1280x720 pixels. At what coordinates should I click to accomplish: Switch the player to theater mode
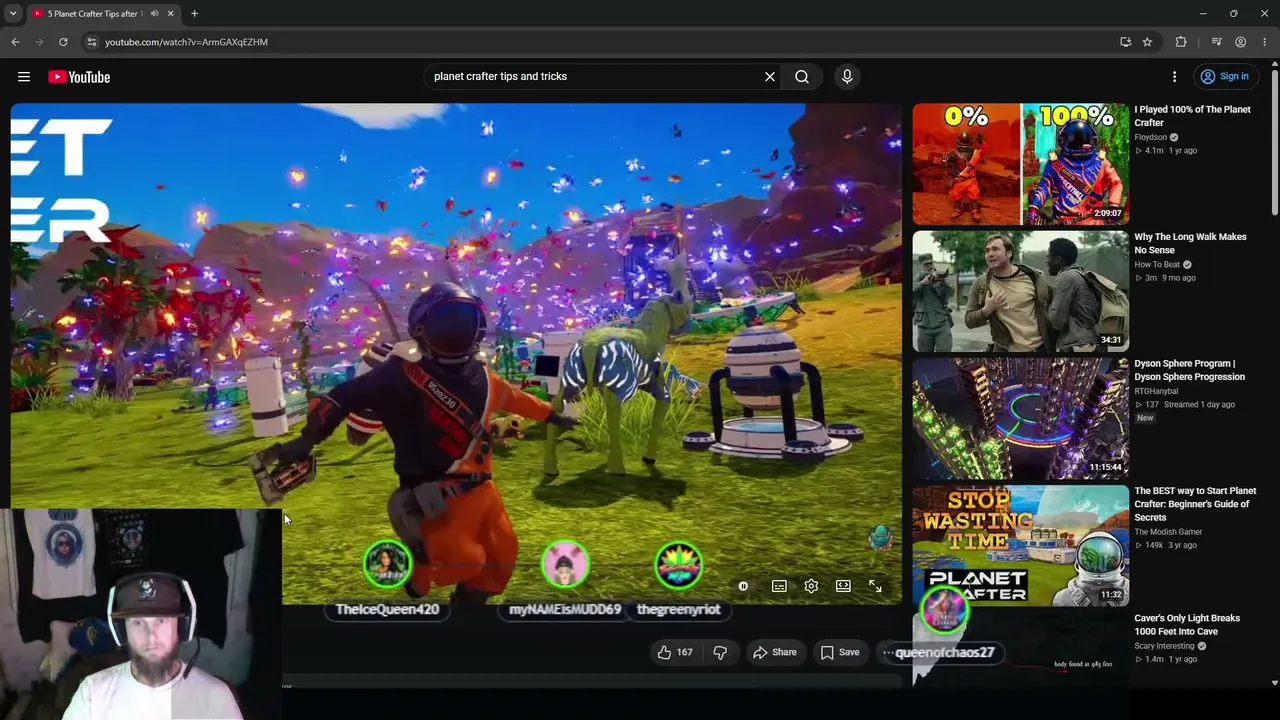tap(843, 586)
